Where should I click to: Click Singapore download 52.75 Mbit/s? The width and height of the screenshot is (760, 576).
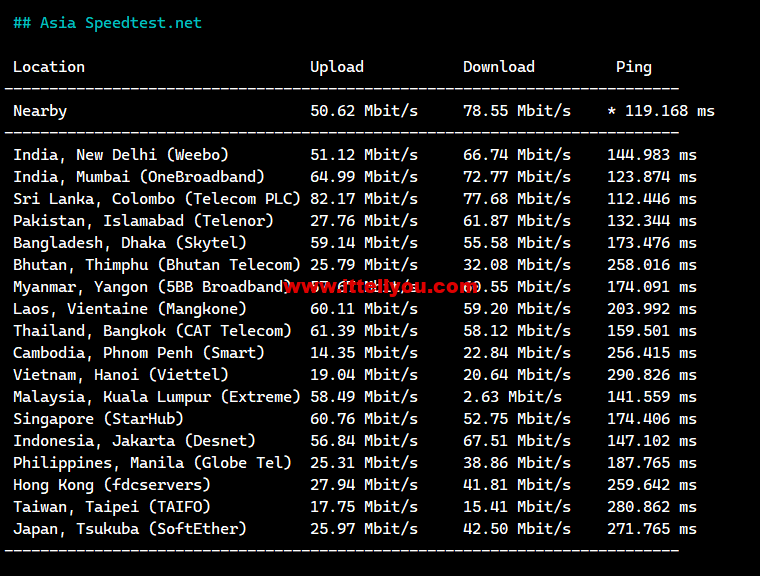pos(517,419)
